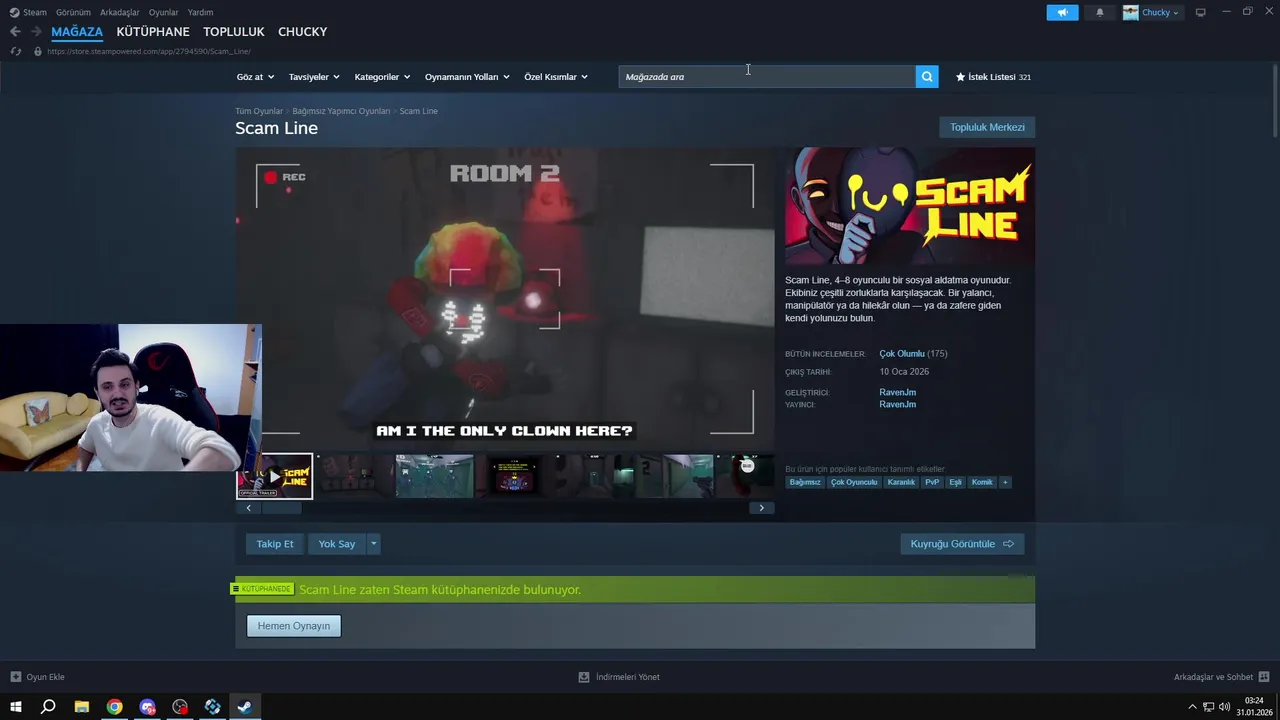Open the Karanlık tag
1280x720 pixels.
pyautogui.click(x=901, y=482)
